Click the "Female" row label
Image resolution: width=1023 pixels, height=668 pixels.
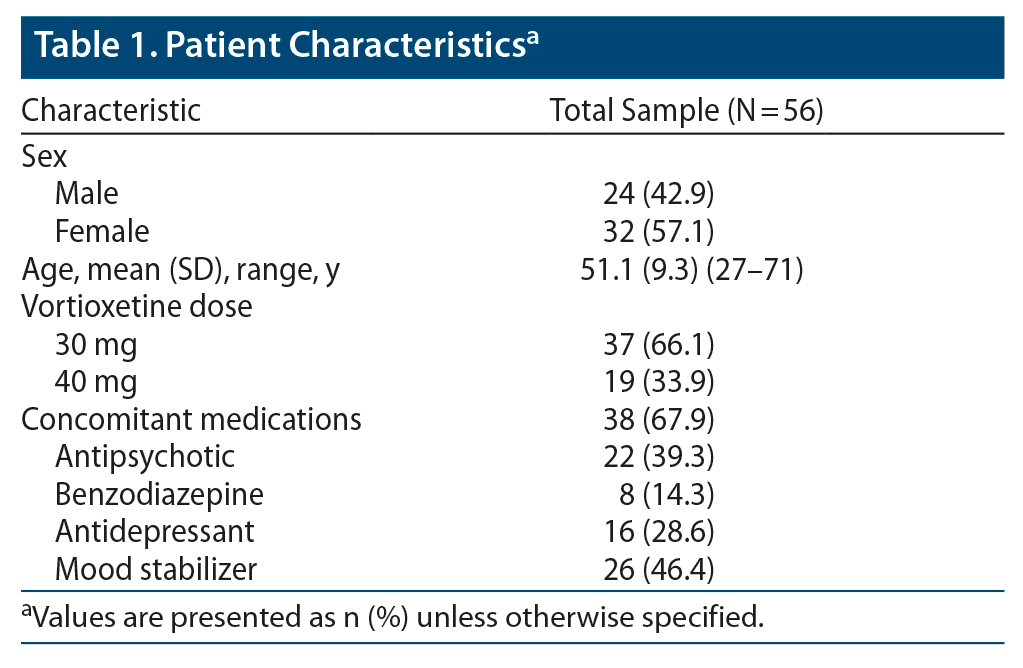click(x=102, y=231)
